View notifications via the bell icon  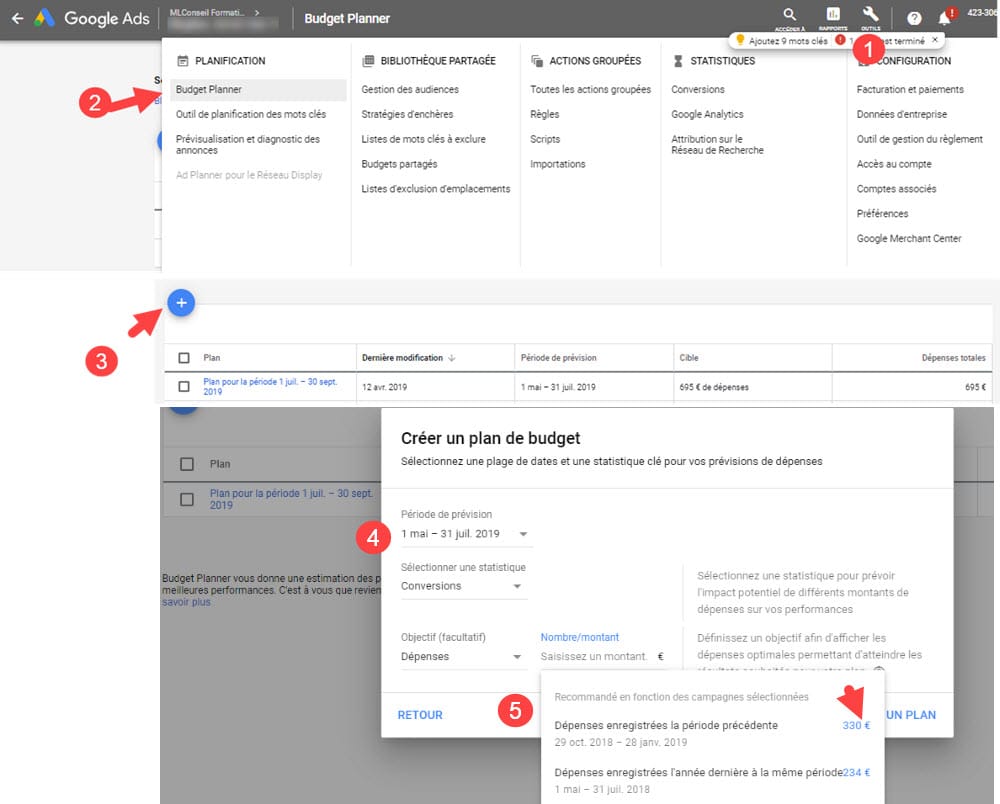coord(943,17)
